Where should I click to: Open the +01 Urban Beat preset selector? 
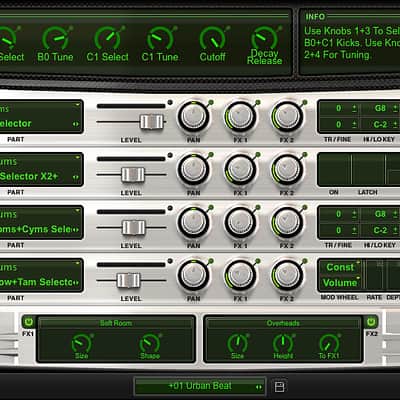coord(200,386)
